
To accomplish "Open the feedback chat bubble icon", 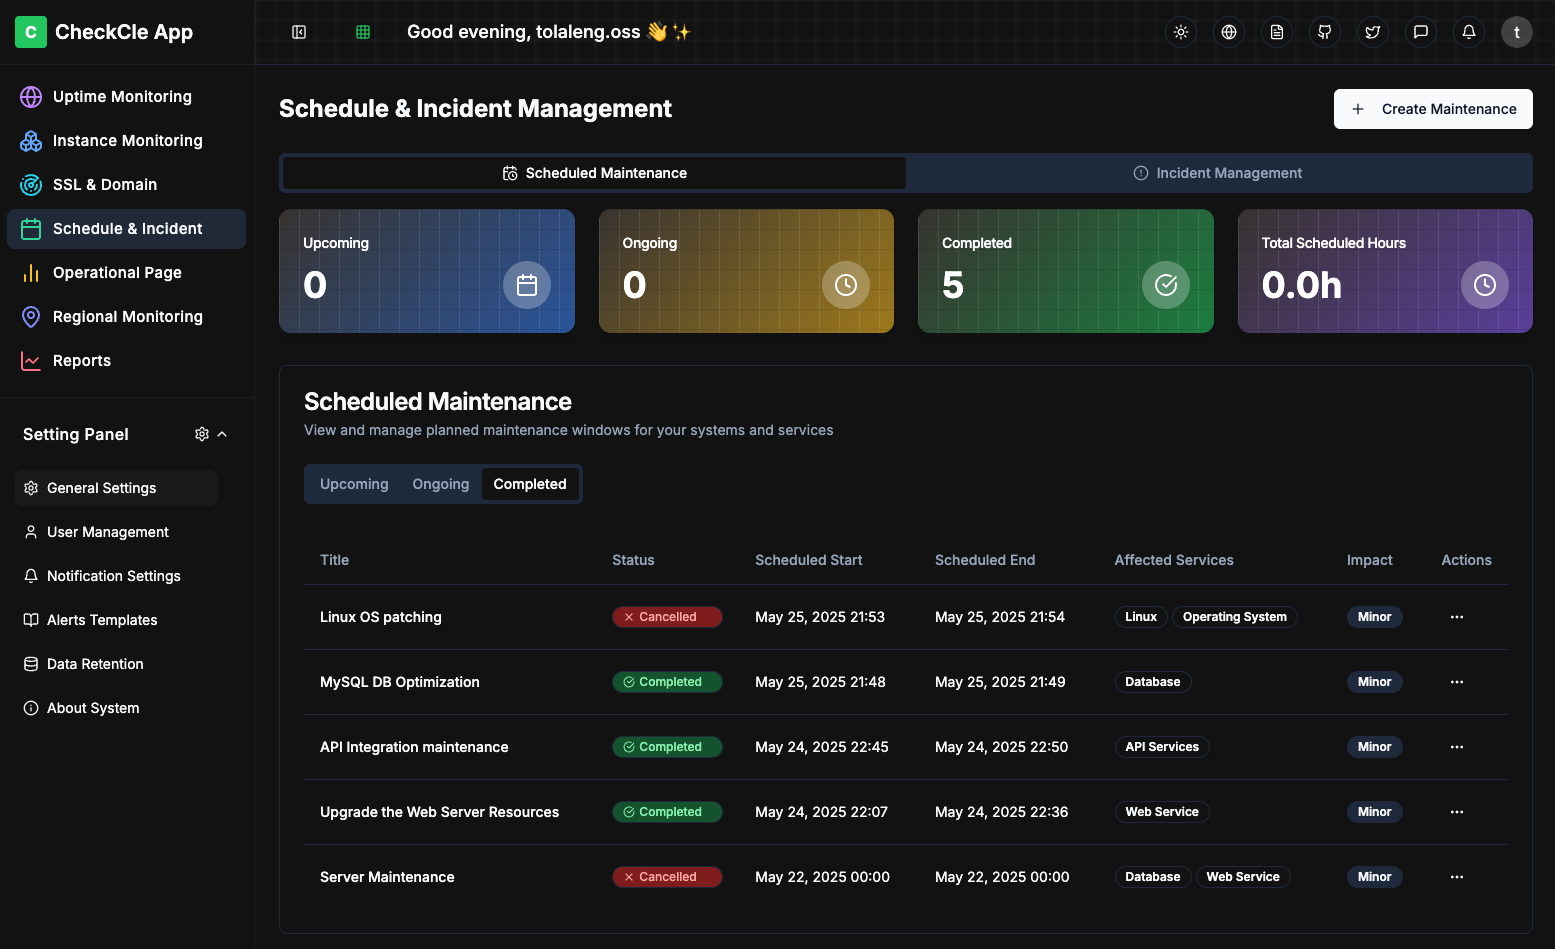I will (1420, 31).
